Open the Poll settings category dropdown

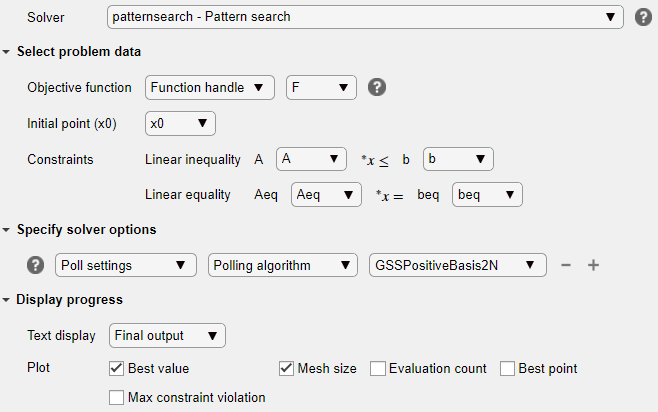coord(126,265)
